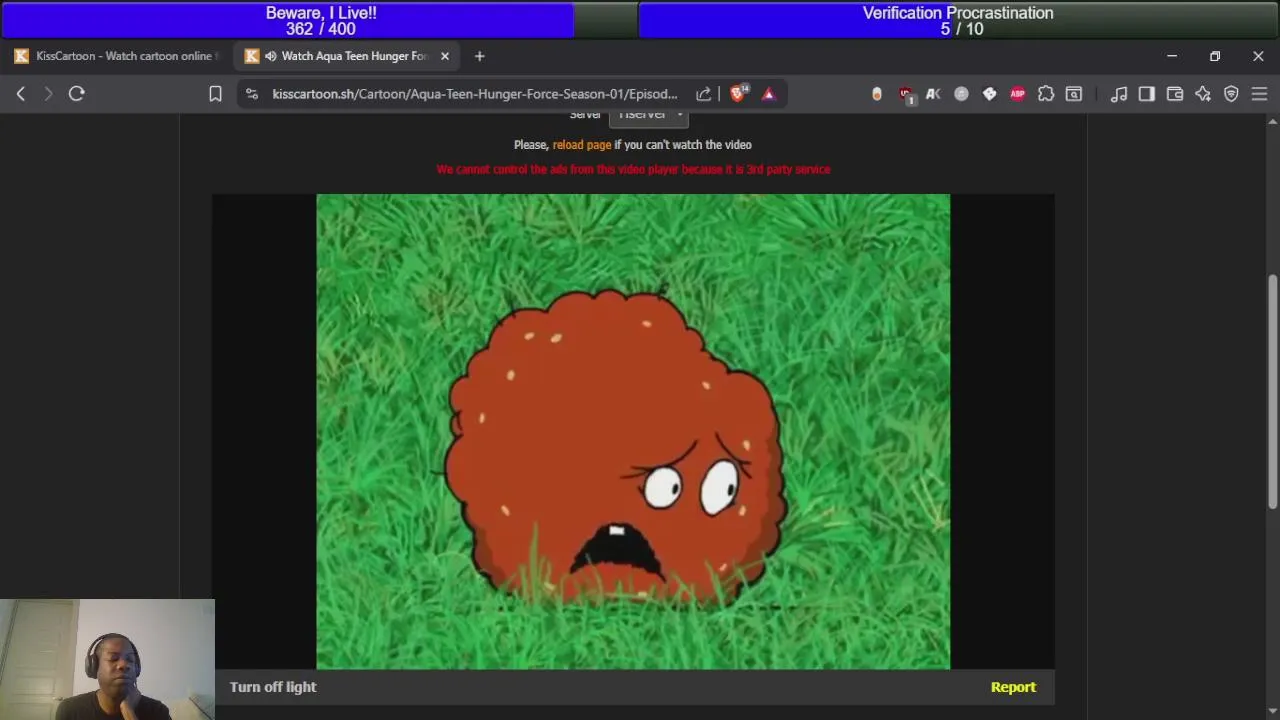Click the Meatwad video player

point(633,431)
